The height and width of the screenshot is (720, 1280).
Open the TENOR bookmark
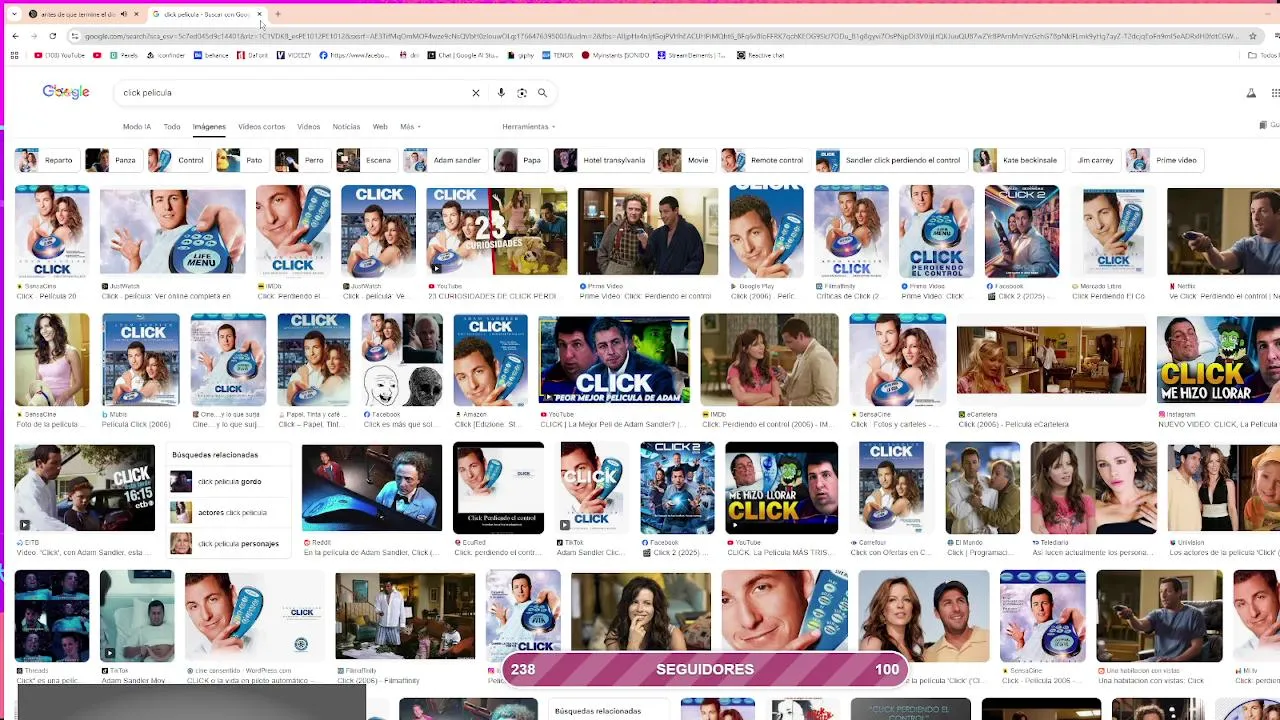tap(556, 55)
